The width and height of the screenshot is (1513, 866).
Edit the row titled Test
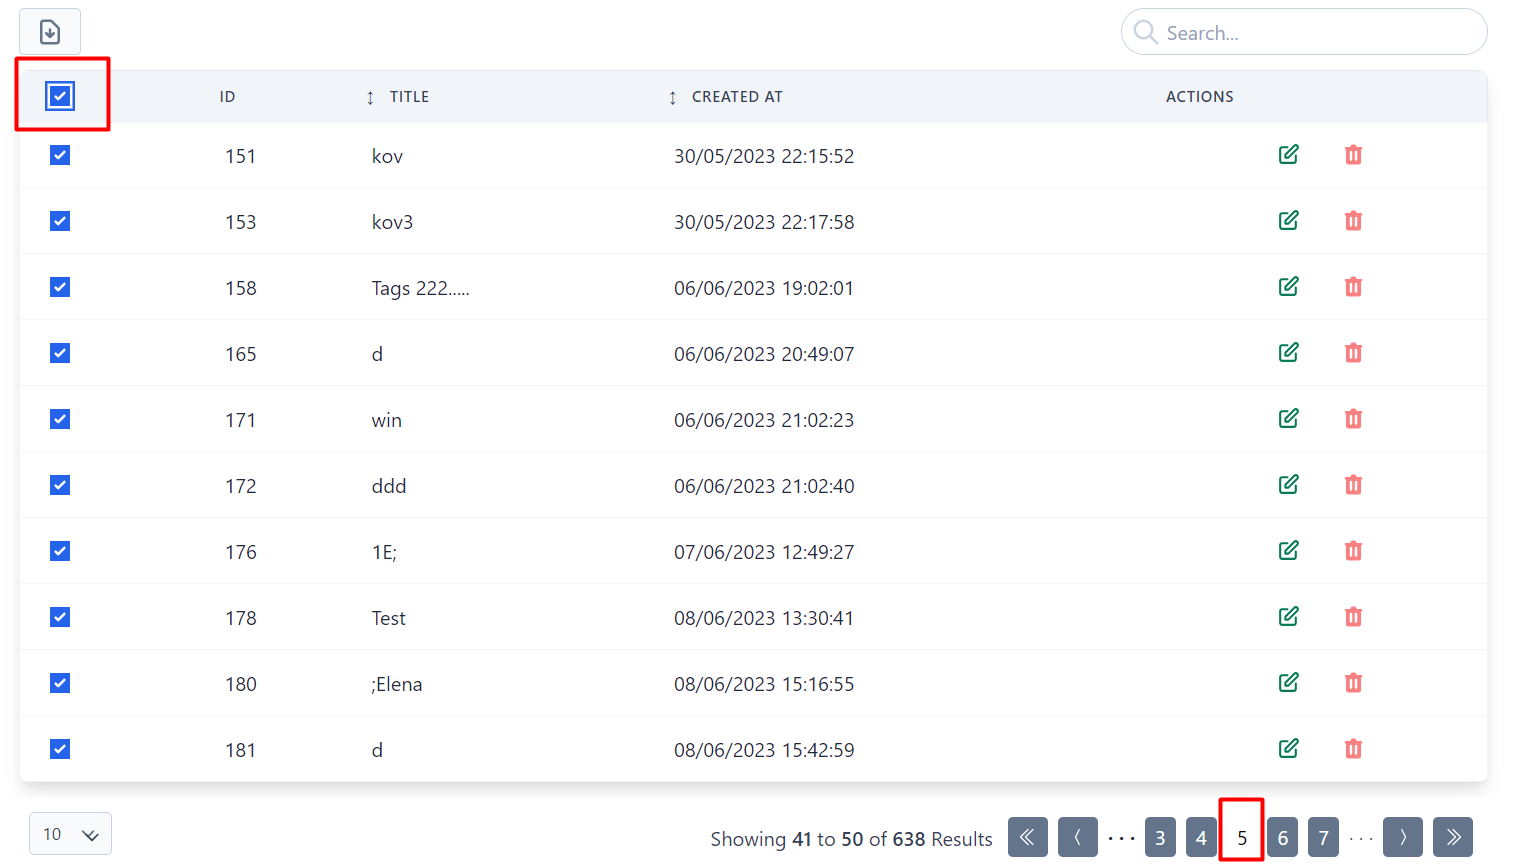pyautogui.click(x=1288, y=617)
